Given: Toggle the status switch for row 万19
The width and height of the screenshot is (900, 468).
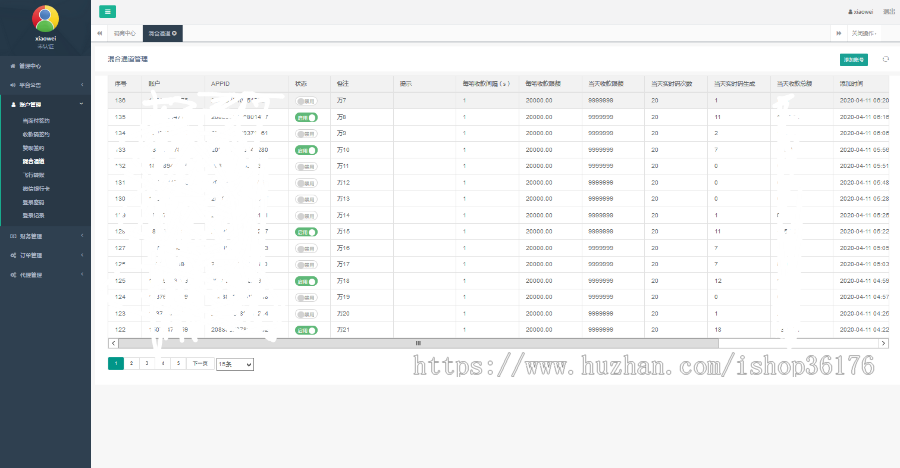Looking at the screenshot, I should coord(306,297).
